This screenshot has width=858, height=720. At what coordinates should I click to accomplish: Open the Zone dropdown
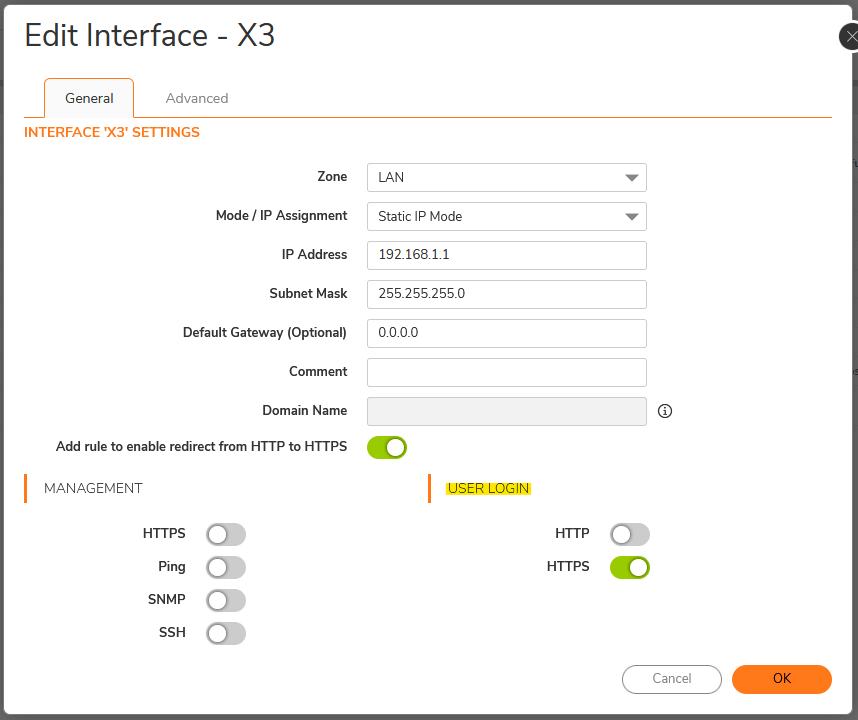[506, 178]
